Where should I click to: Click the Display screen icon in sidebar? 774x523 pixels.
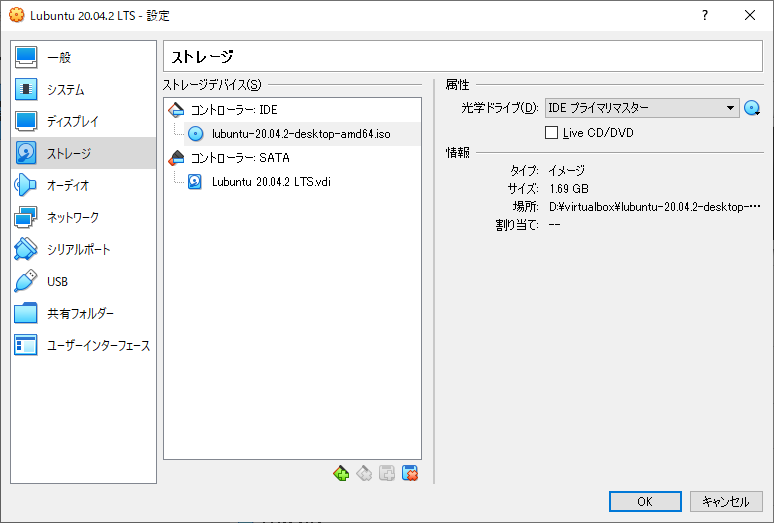click(26, 121)
